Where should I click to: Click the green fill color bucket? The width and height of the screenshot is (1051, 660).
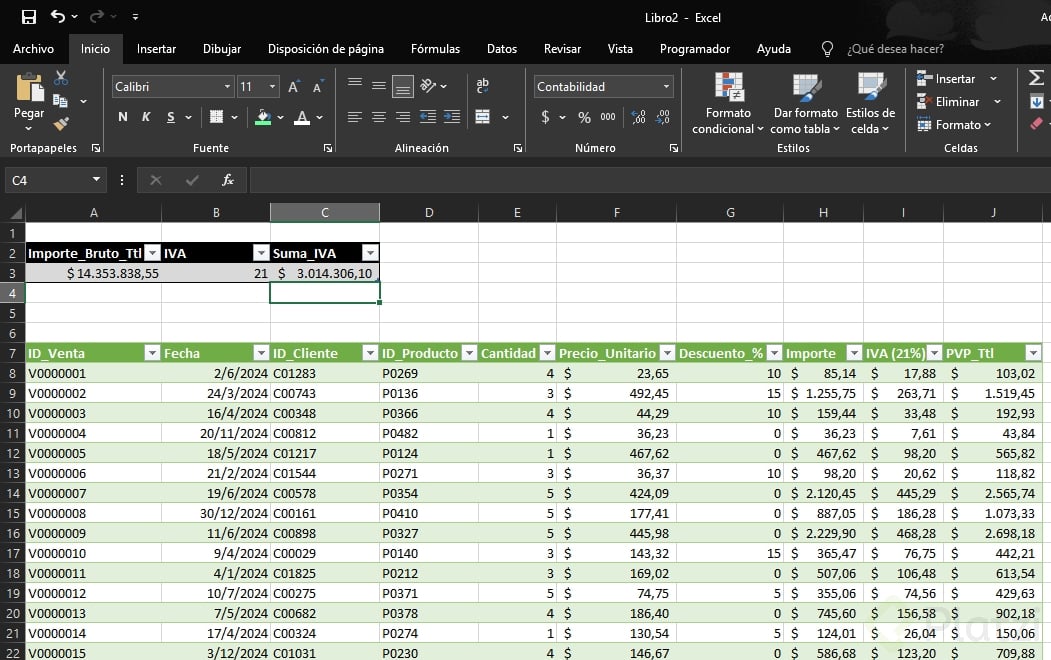pyautogui.click(x=263, y=117)
